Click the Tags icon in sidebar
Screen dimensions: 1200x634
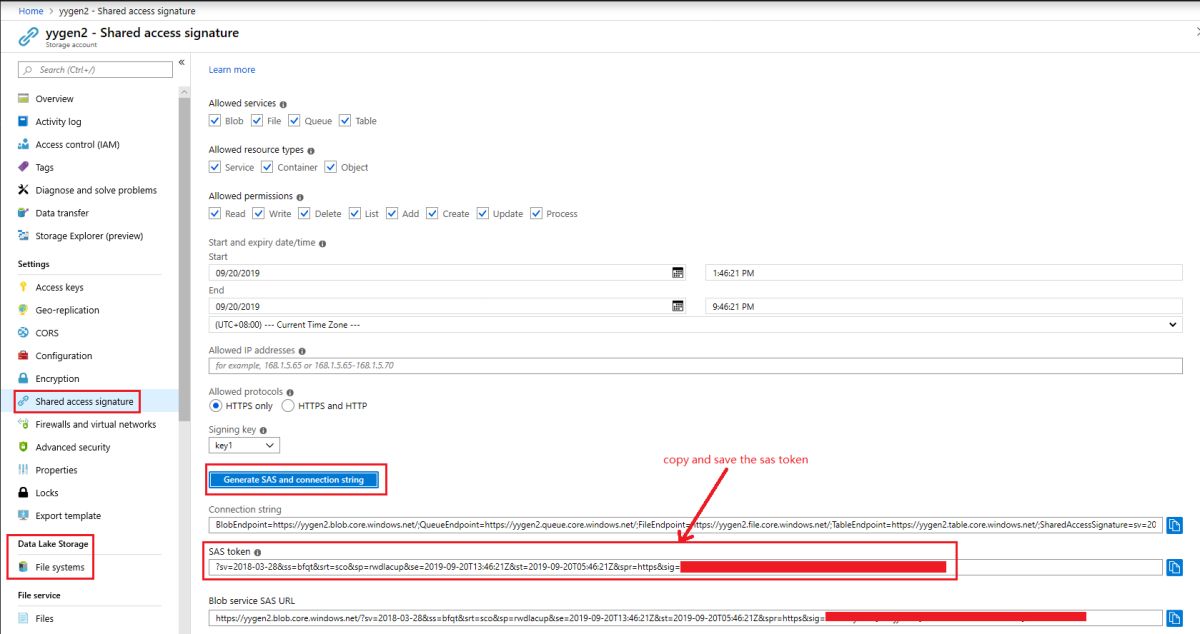coord(23,167)
